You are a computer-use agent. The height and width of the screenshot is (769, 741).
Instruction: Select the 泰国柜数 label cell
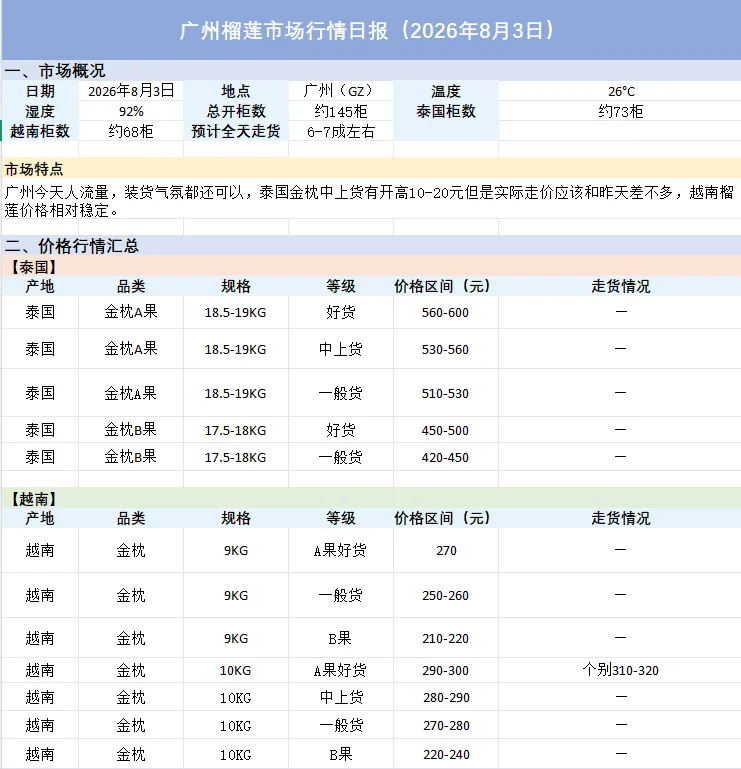(446, 111)
